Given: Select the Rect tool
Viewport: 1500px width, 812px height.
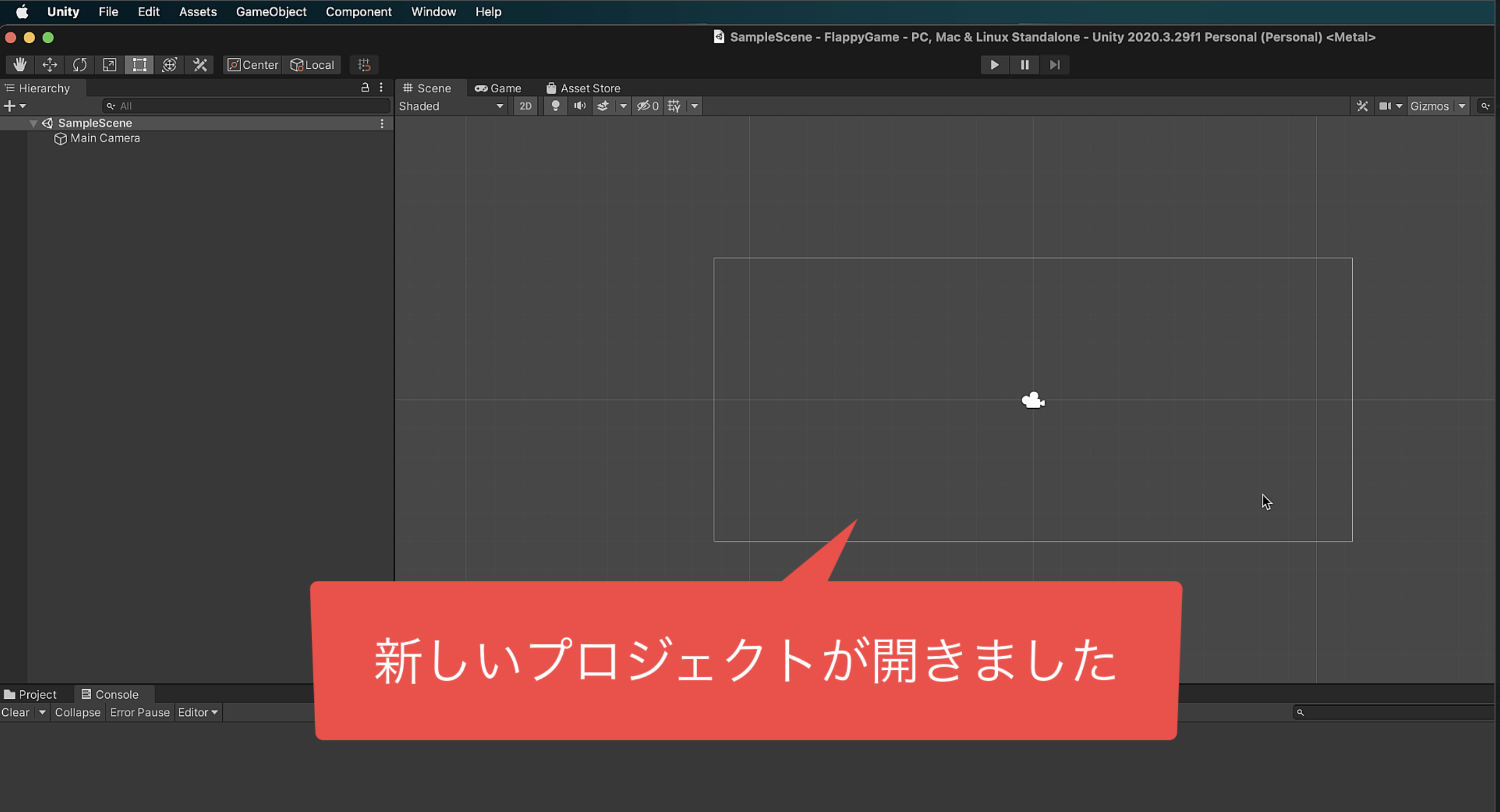Looking at the screenshot, I should (140, 65).
